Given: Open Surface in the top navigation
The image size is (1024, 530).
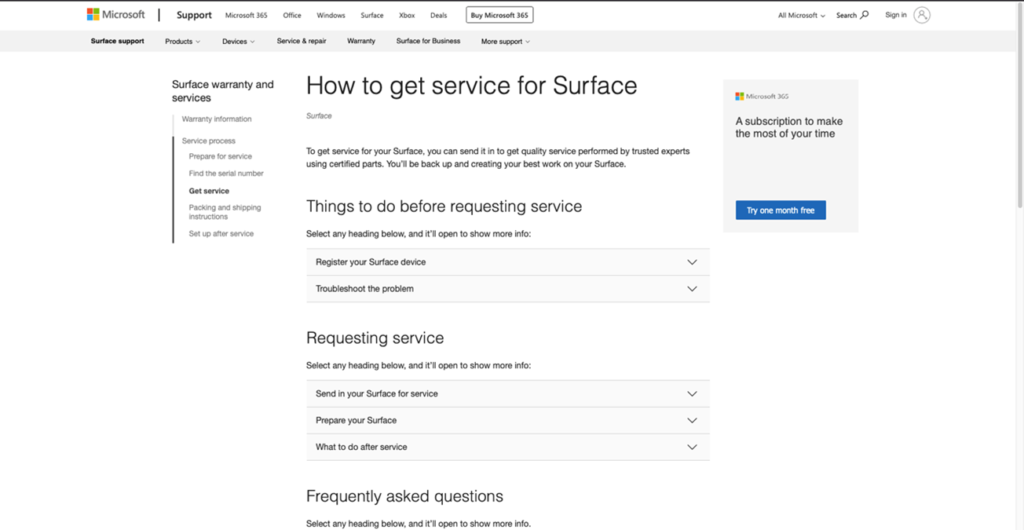Looking at the screenshot, I should point(372,15).
